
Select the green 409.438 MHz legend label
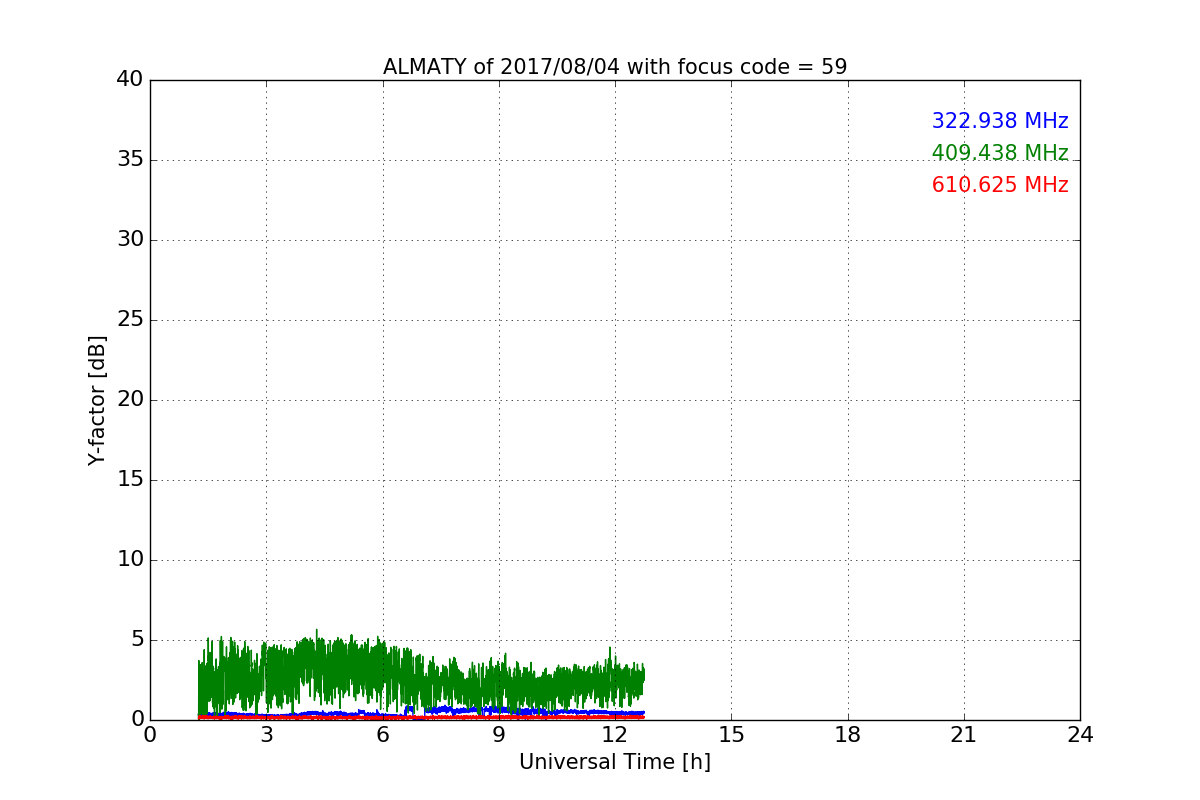(1000, 153)
